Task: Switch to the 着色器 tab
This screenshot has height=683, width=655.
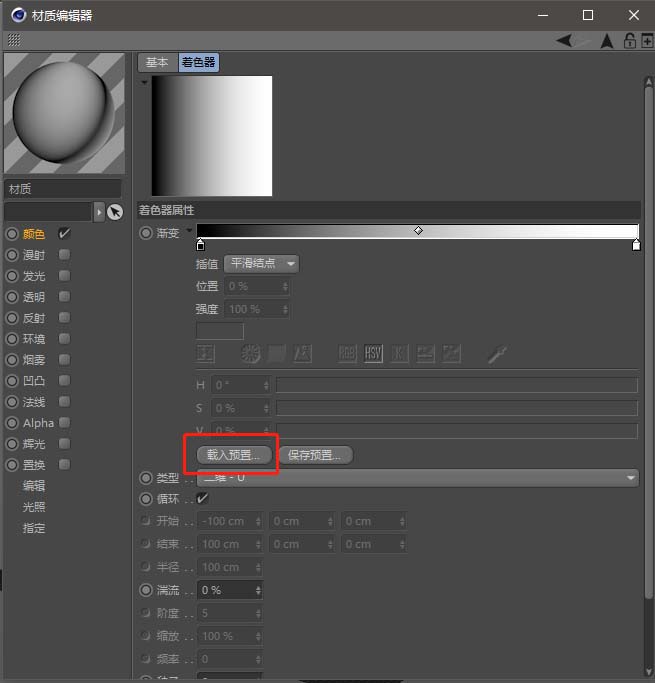Action: (x=199, y=62)
